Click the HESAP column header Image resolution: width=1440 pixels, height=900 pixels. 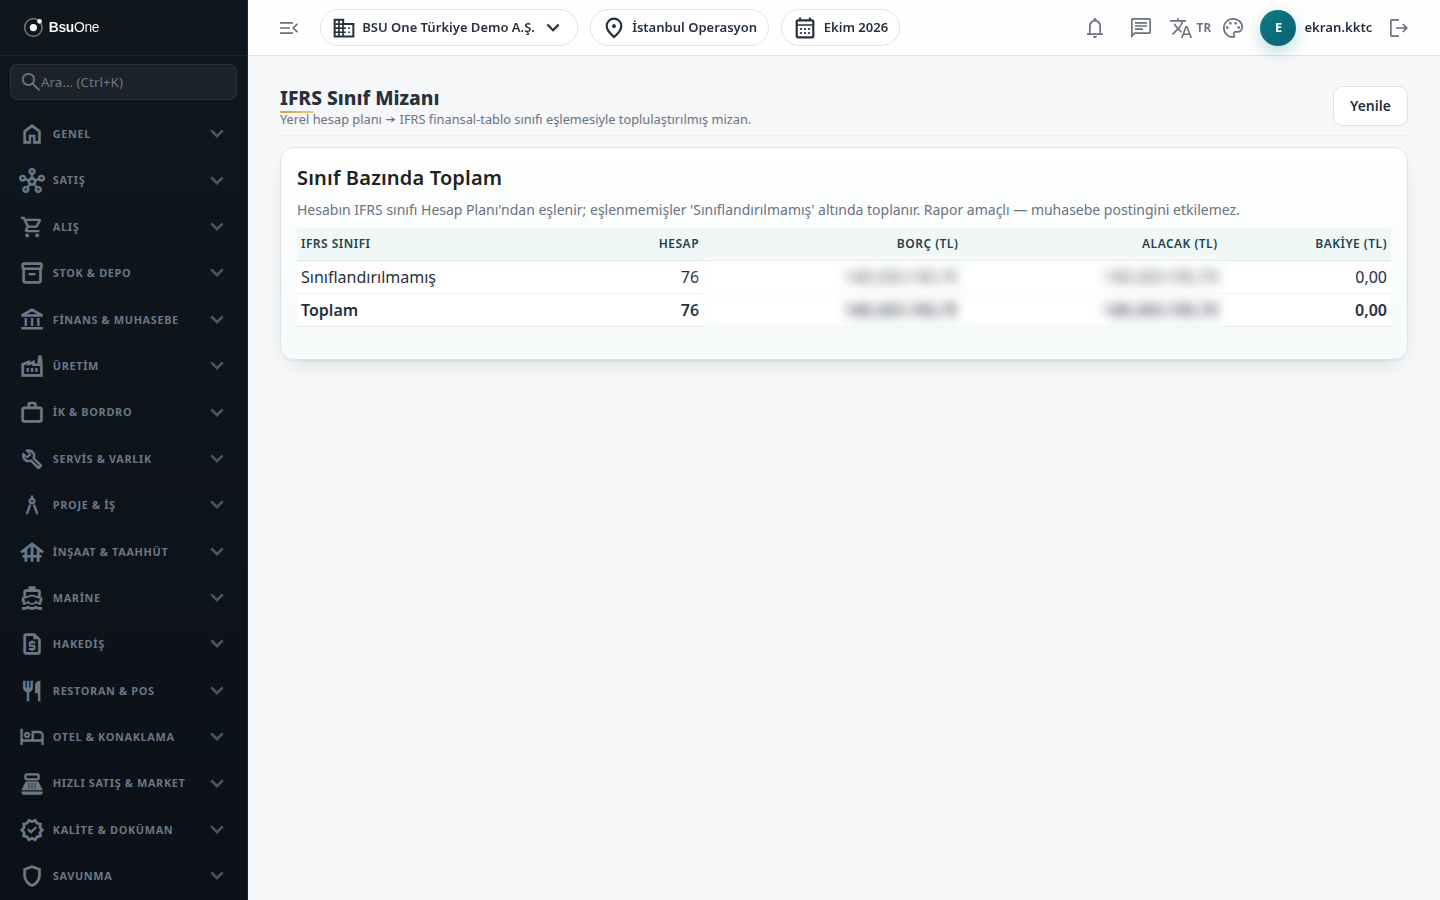click(x=679, y=244)
